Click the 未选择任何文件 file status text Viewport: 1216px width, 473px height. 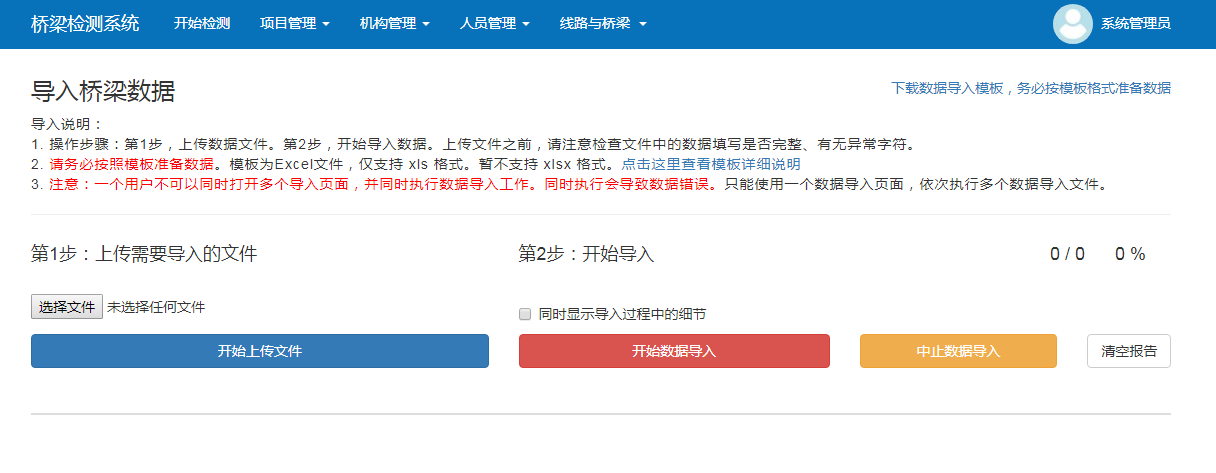156,307
